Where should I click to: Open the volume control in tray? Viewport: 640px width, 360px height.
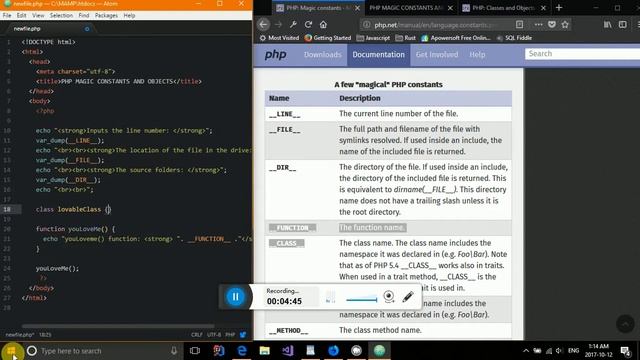559,351
